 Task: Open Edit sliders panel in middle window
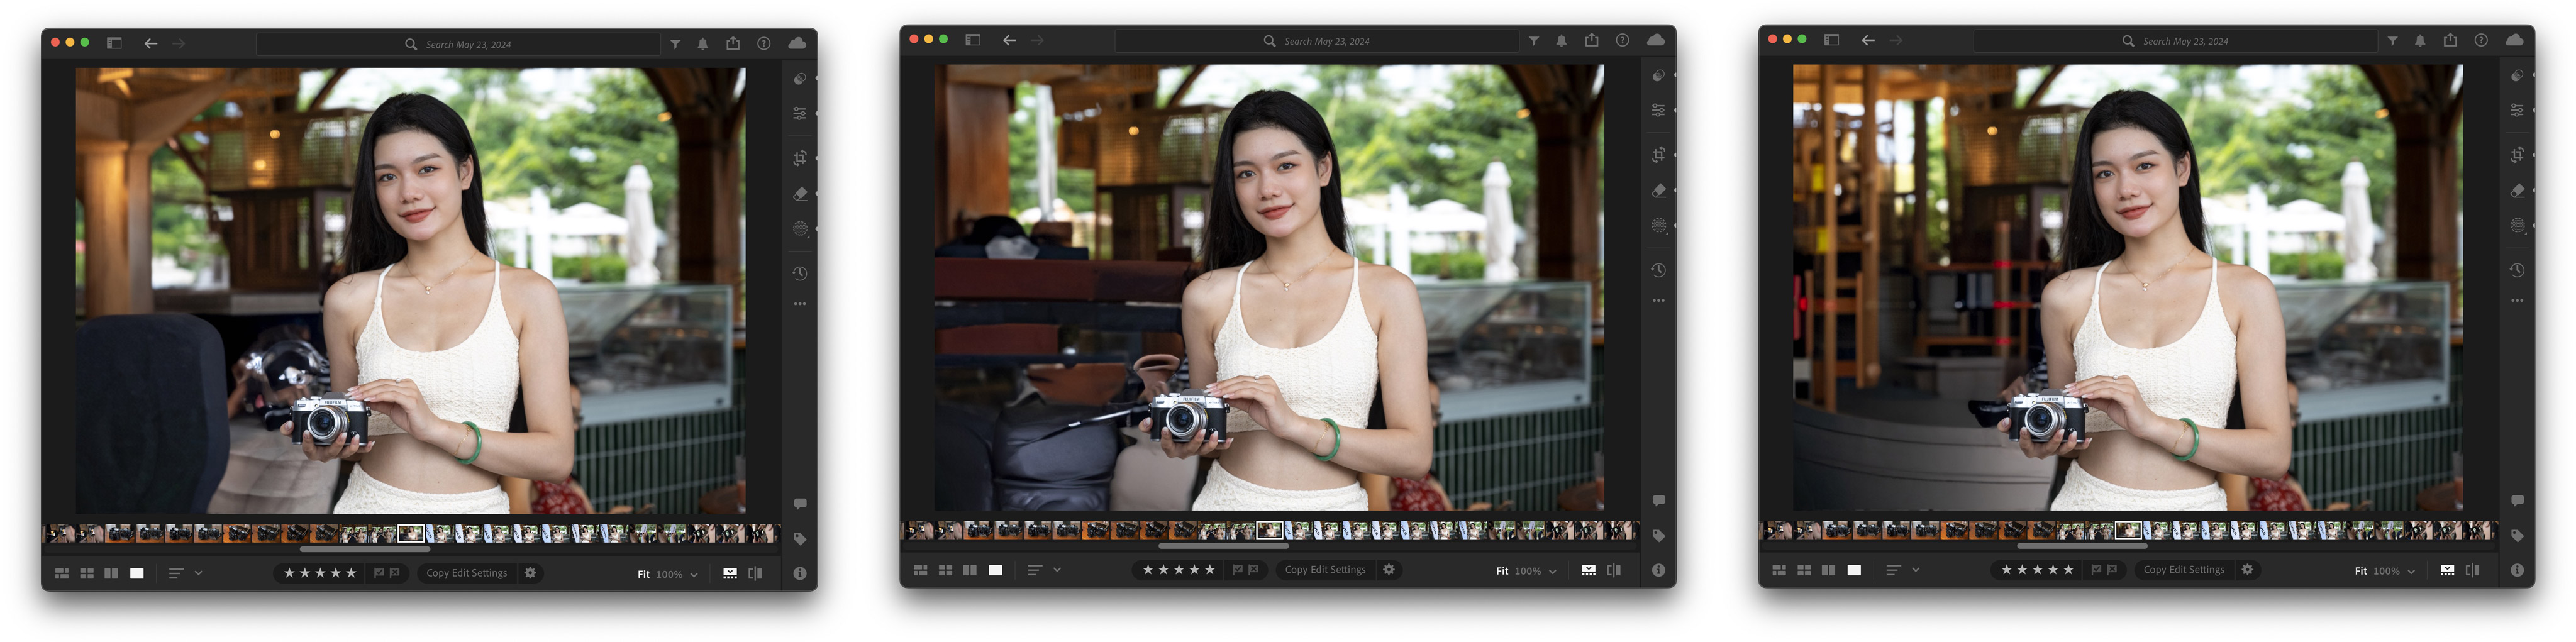(1658, 111)
